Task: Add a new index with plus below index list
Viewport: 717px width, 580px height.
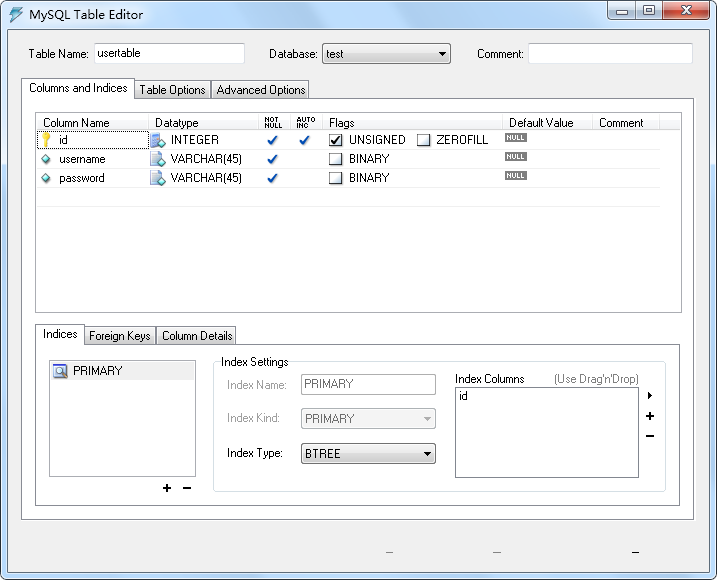Action: pyautogui.click(x=167, y=488)
